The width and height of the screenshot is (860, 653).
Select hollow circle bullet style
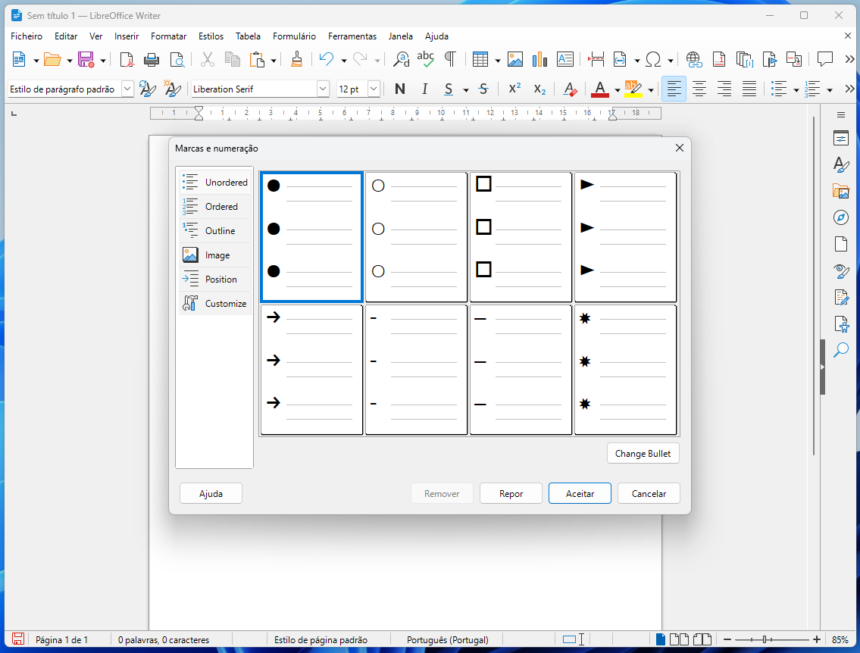pos(416,237)
